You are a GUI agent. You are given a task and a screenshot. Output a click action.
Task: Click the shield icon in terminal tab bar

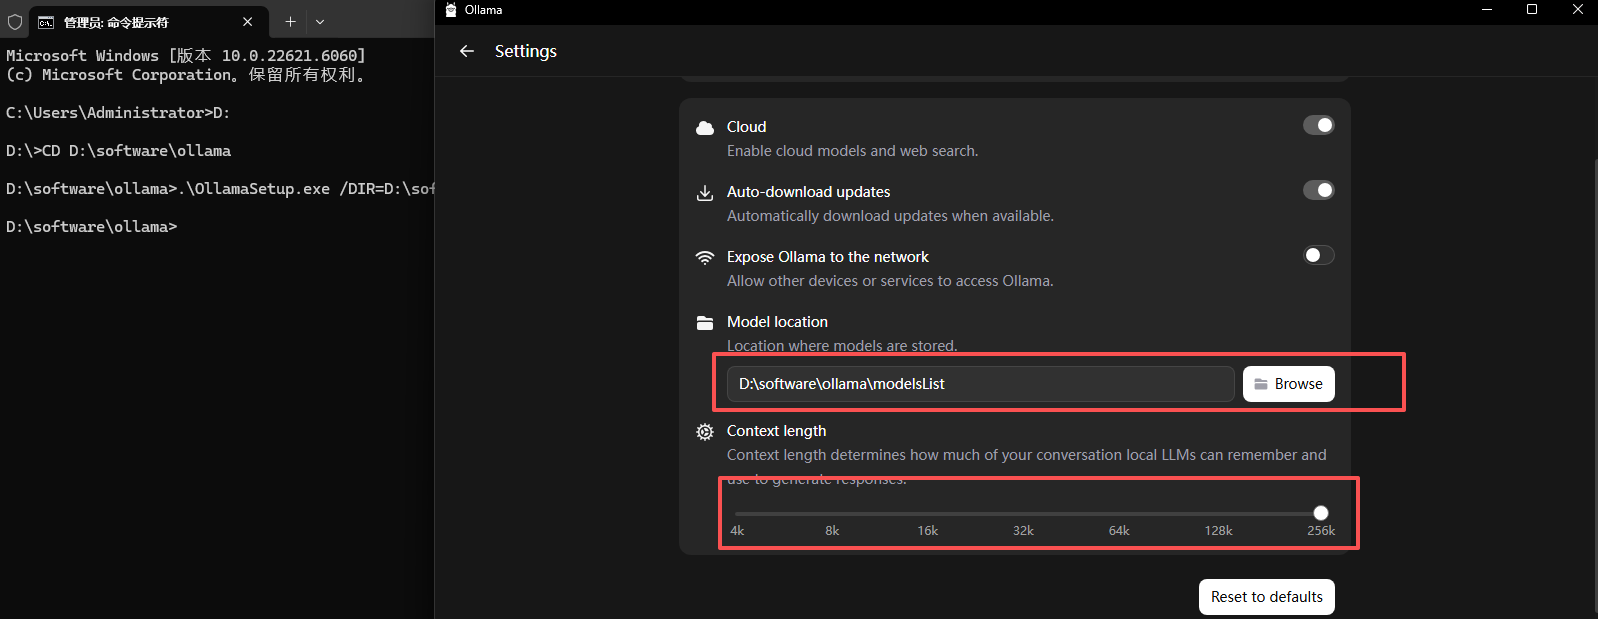(x=15, y=22)
